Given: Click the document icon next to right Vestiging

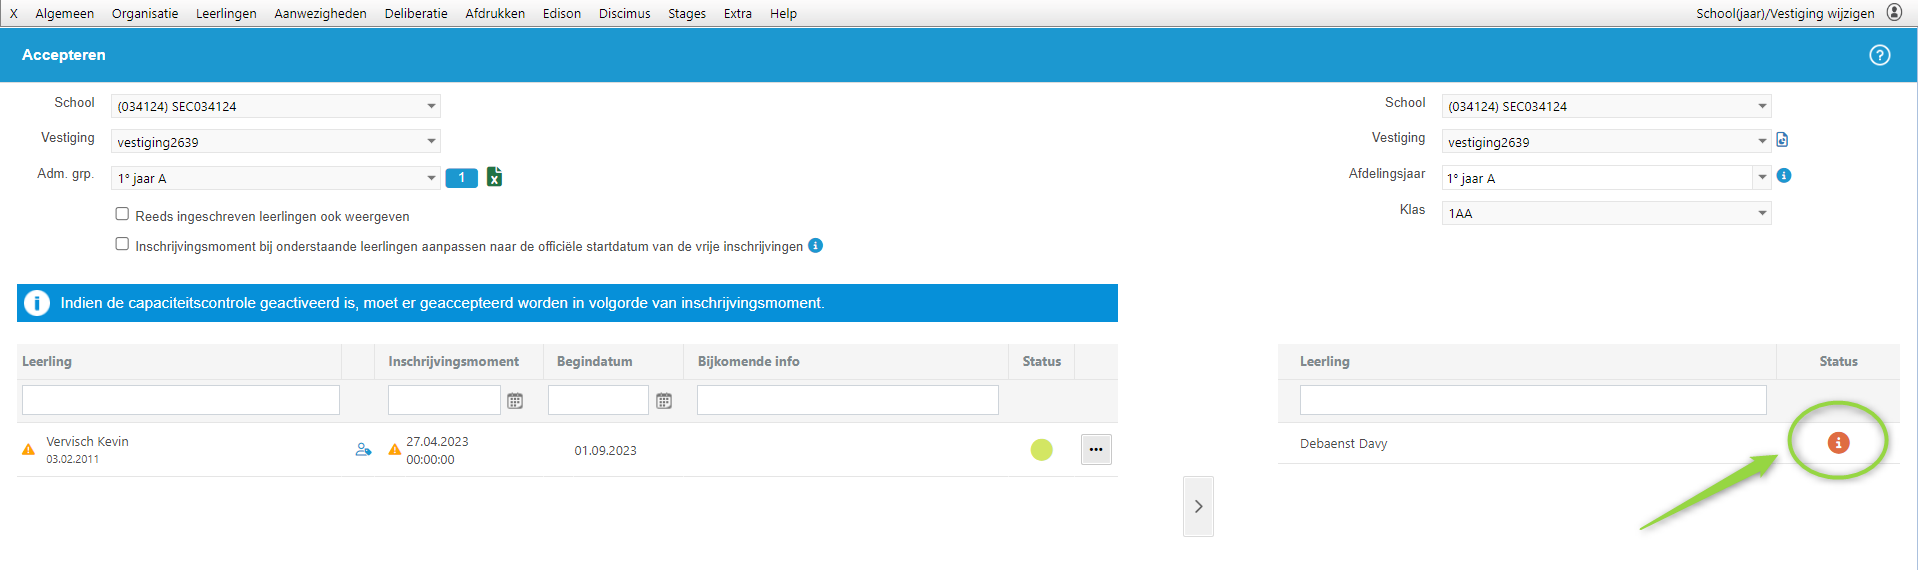Looking at the screenshot, I should [x=1782, y=140].
